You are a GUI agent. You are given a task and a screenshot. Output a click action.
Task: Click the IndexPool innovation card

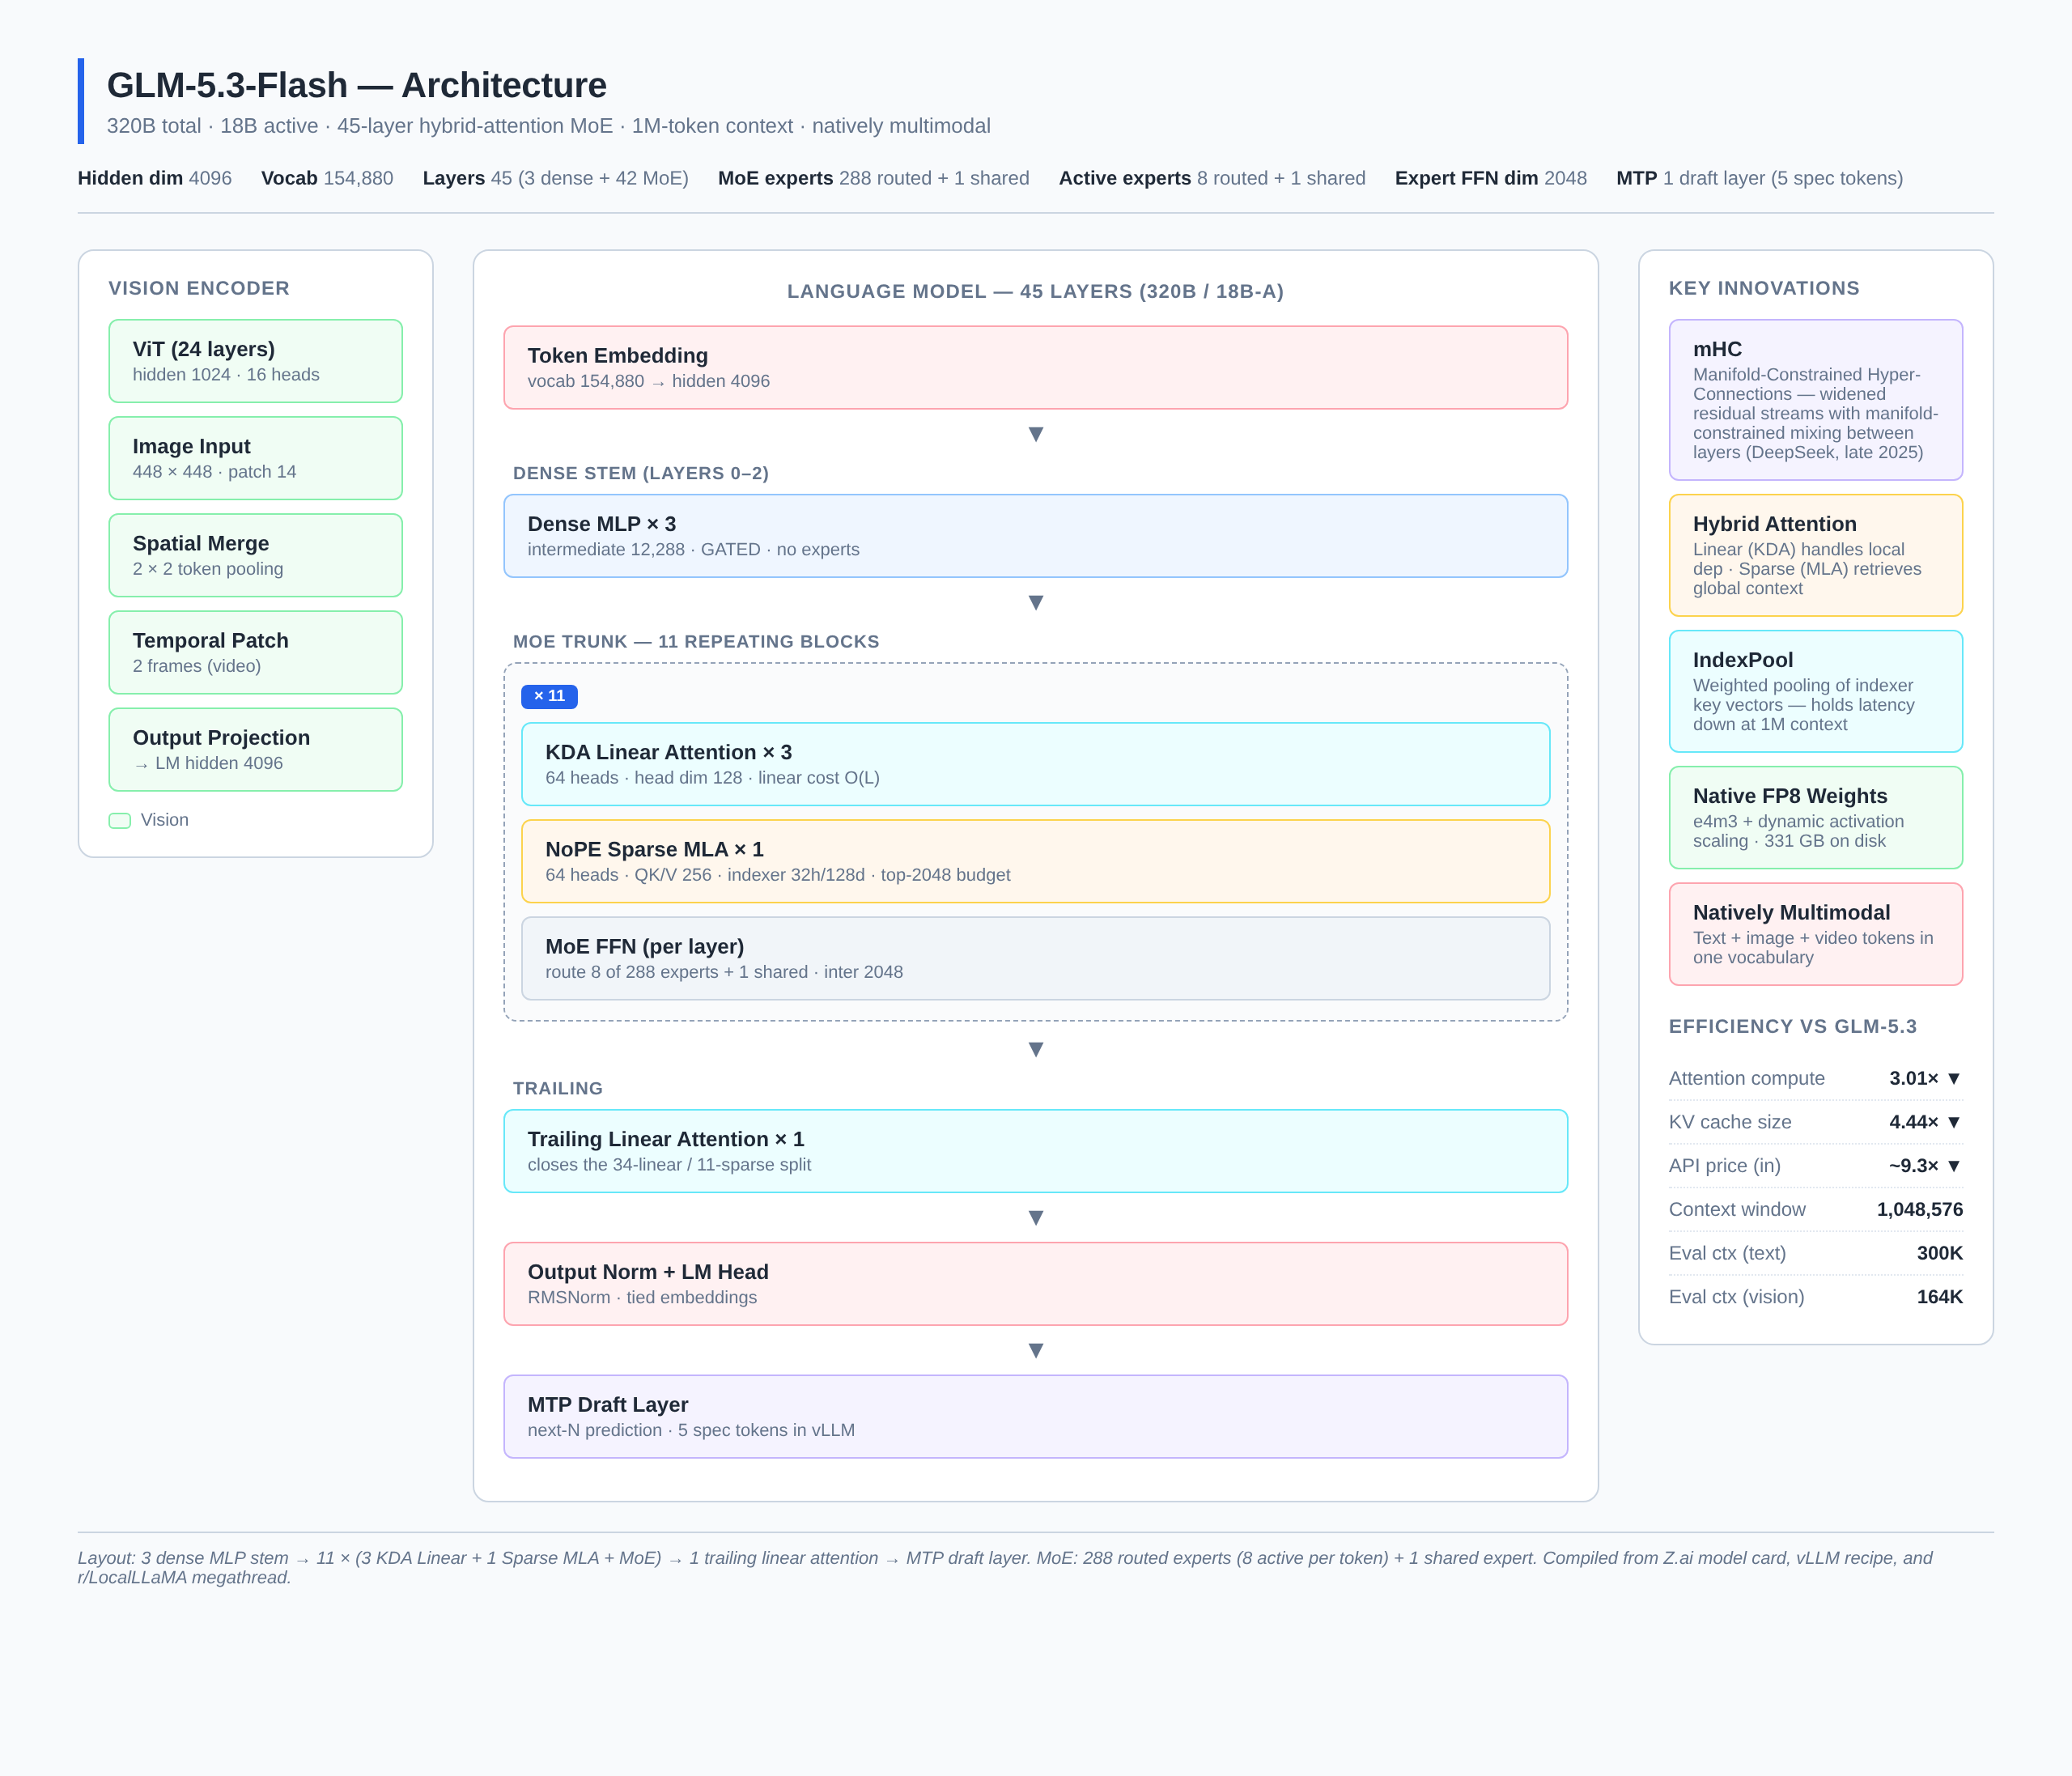click(x=1815, y=691)
